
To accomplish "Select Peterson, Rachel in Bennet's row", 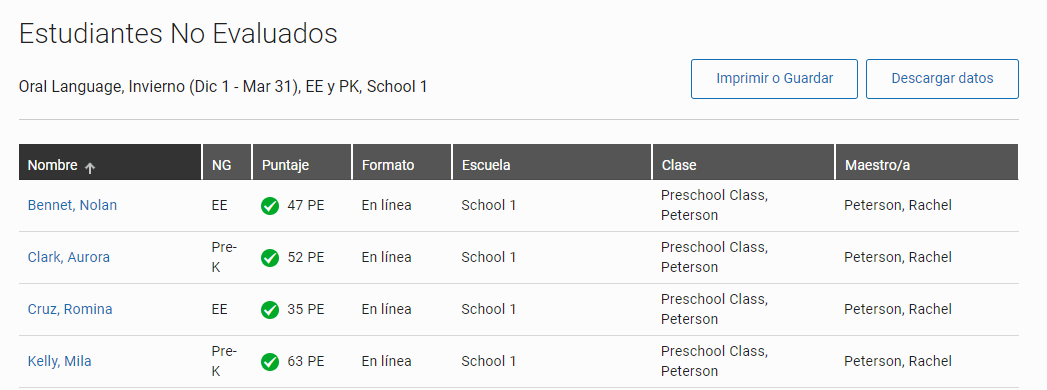I will click(898, 205).
